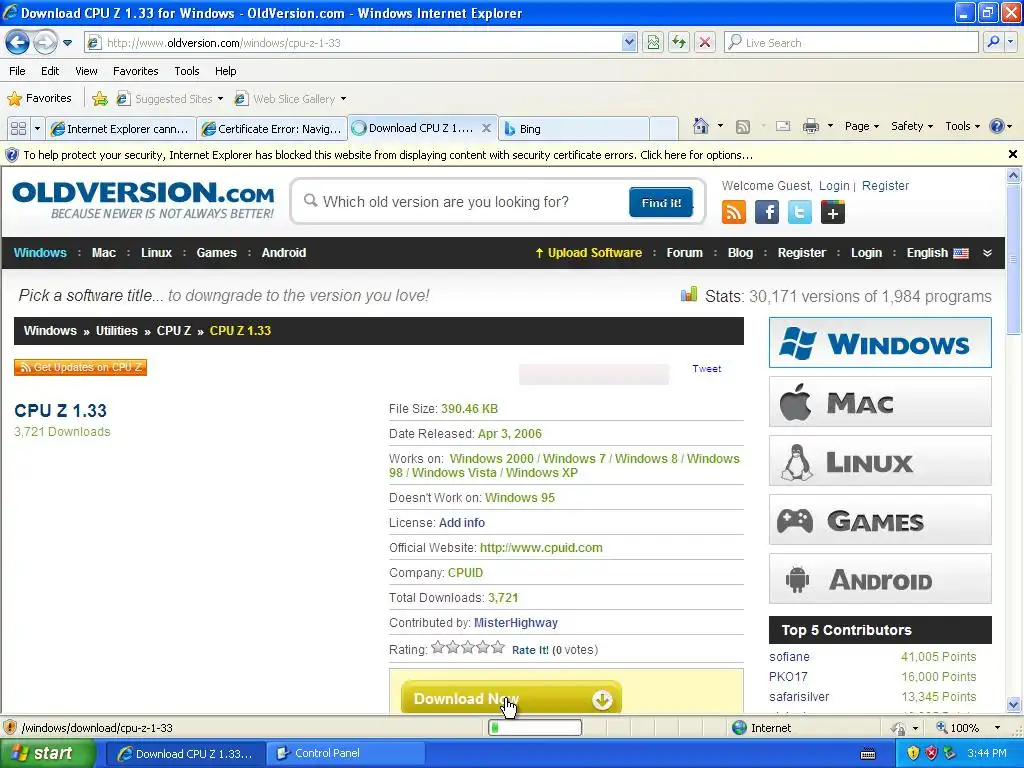Open the Tools menu in menu bar
The image size is (1024, 768).
coord(187,71)
